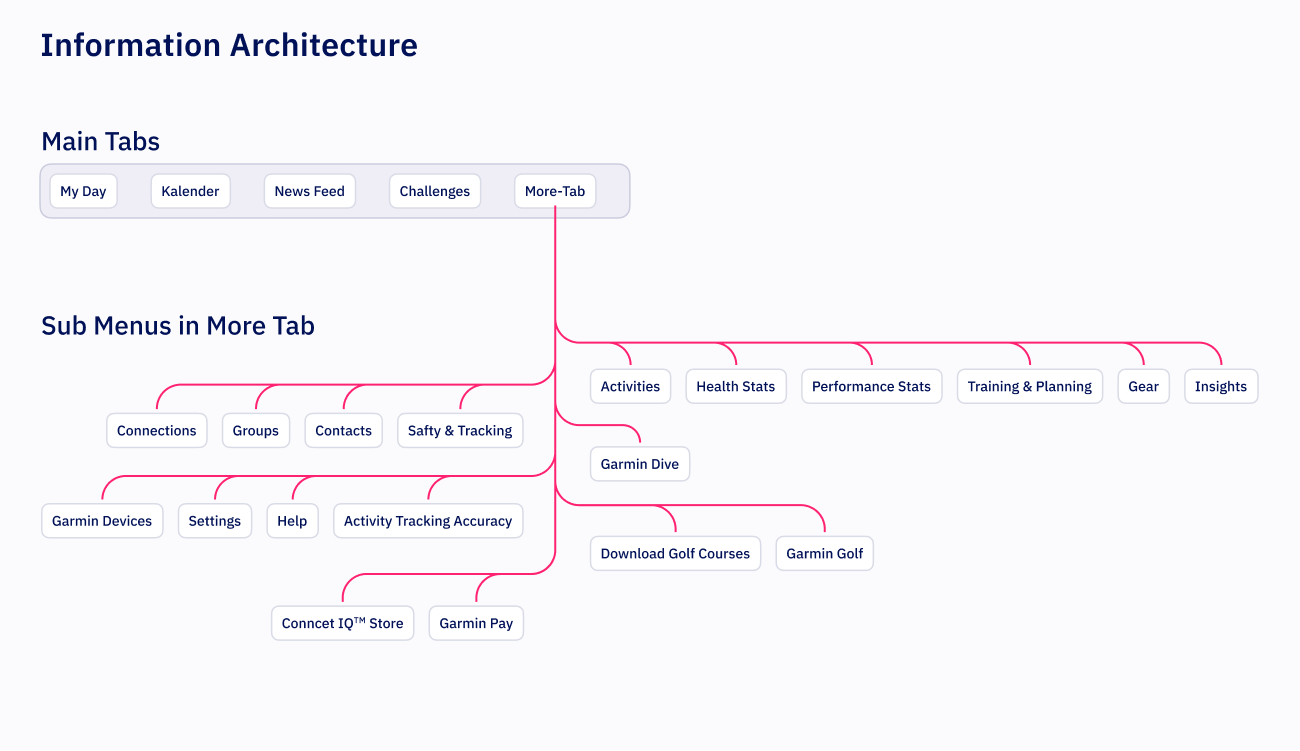Screen dimensions: 1300x751
Task: Switch to the News Feed tab
Action: pos(309,191)
